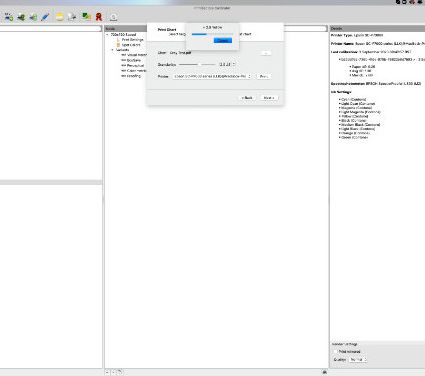Click the 'Light Magenta' ink entry

361,112
